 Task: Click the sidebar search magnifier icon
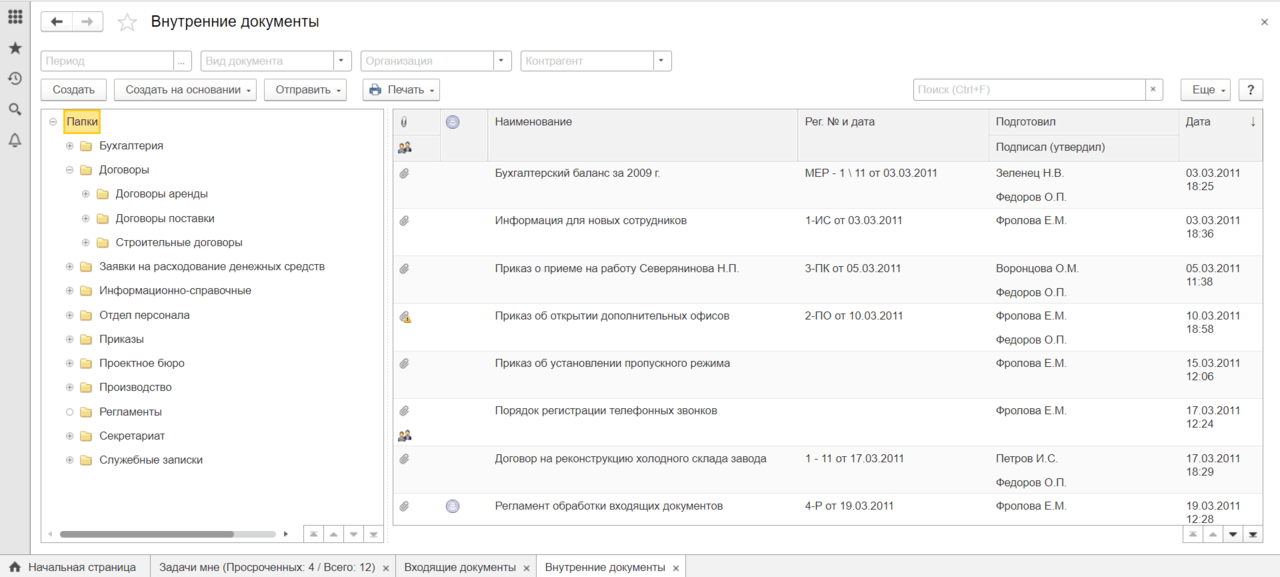click(15, 109)
